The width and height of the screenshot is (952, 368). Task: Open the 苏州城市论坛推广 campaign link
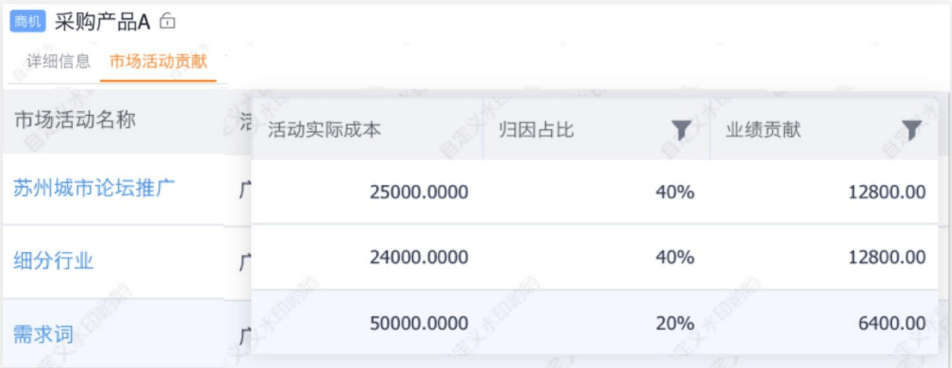(94, 188)
